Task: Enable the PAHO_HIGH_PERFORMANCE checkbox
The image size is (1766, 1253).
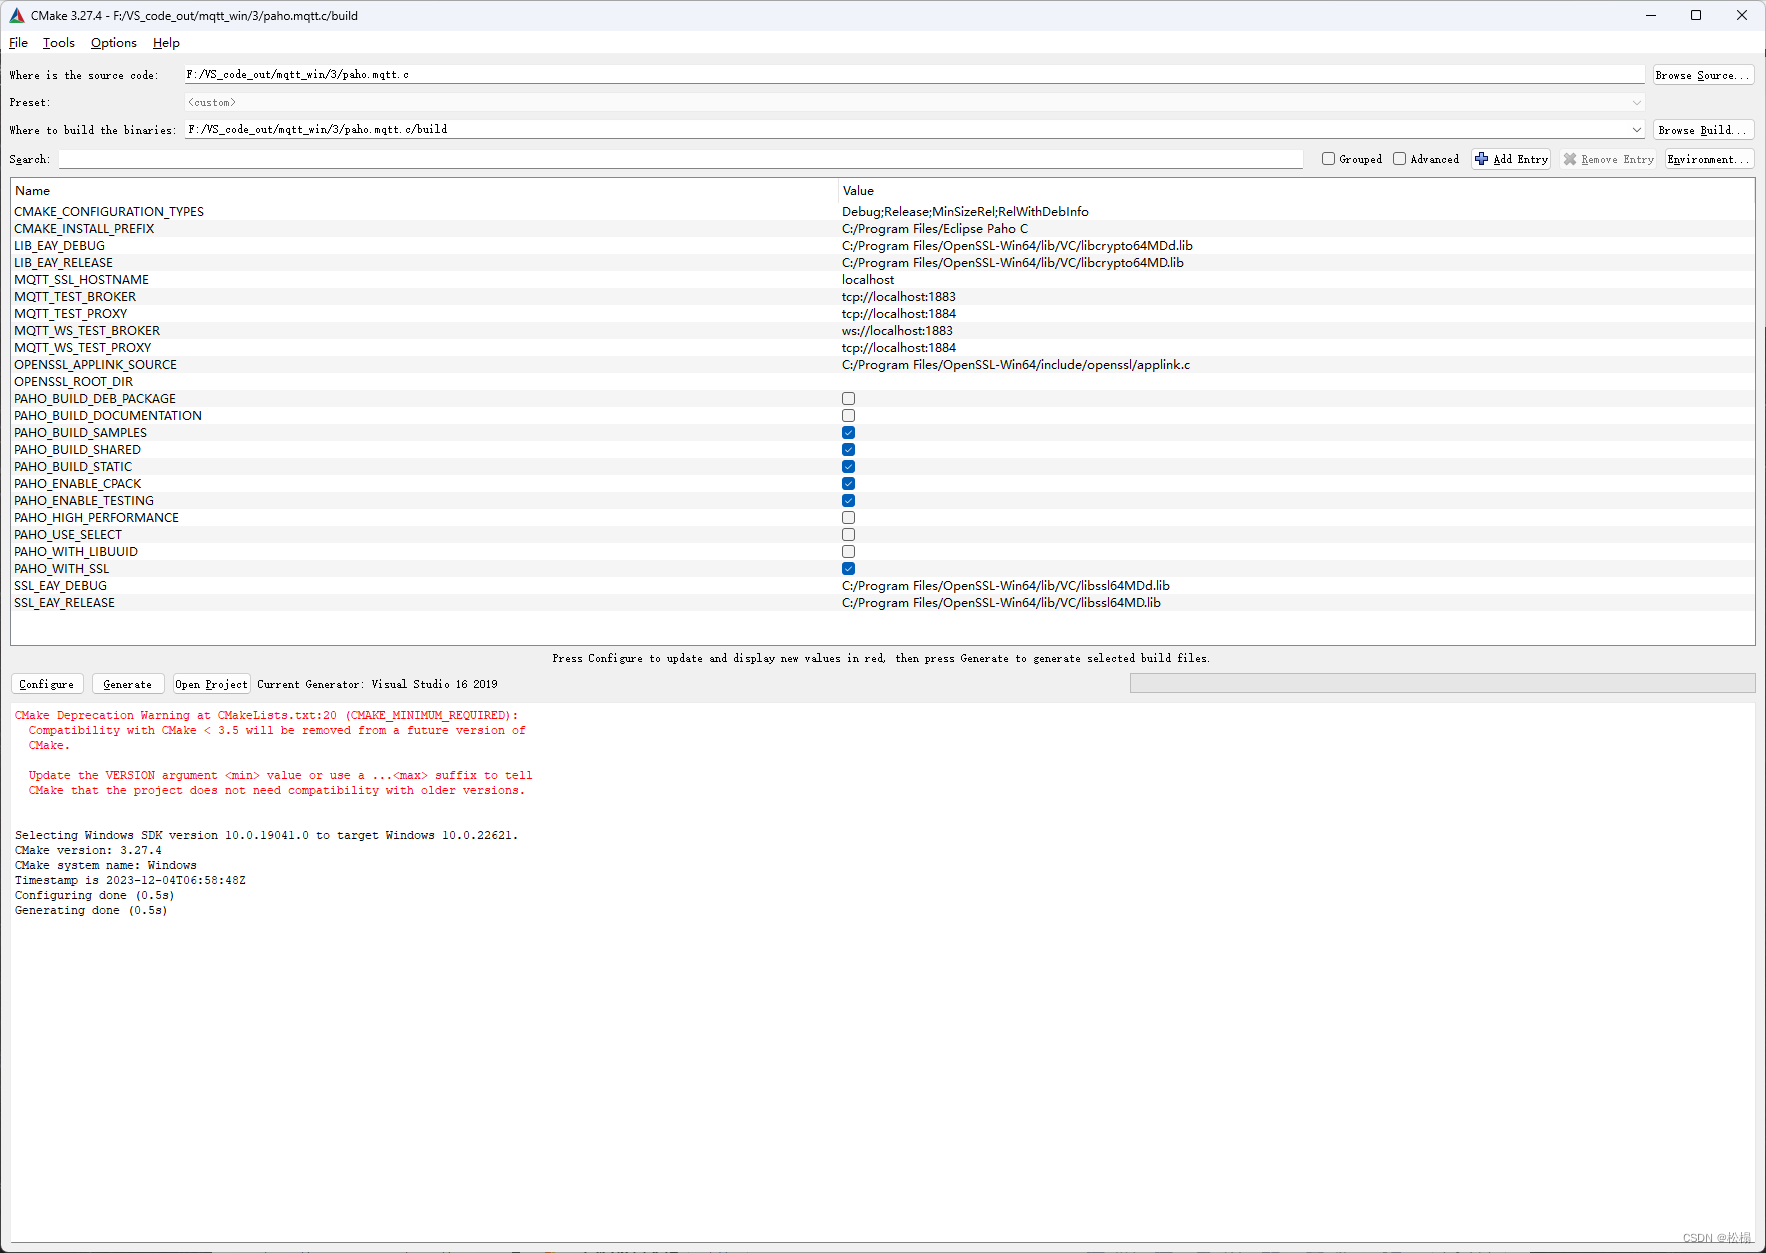Action: point(848,517)
